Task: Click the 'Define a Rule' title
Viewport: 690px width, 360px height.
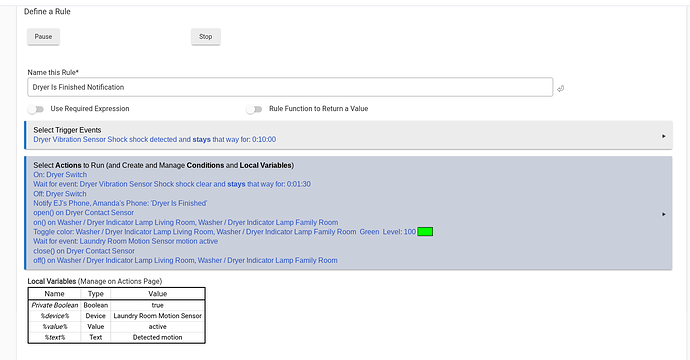Action: (x=47, y=11)
